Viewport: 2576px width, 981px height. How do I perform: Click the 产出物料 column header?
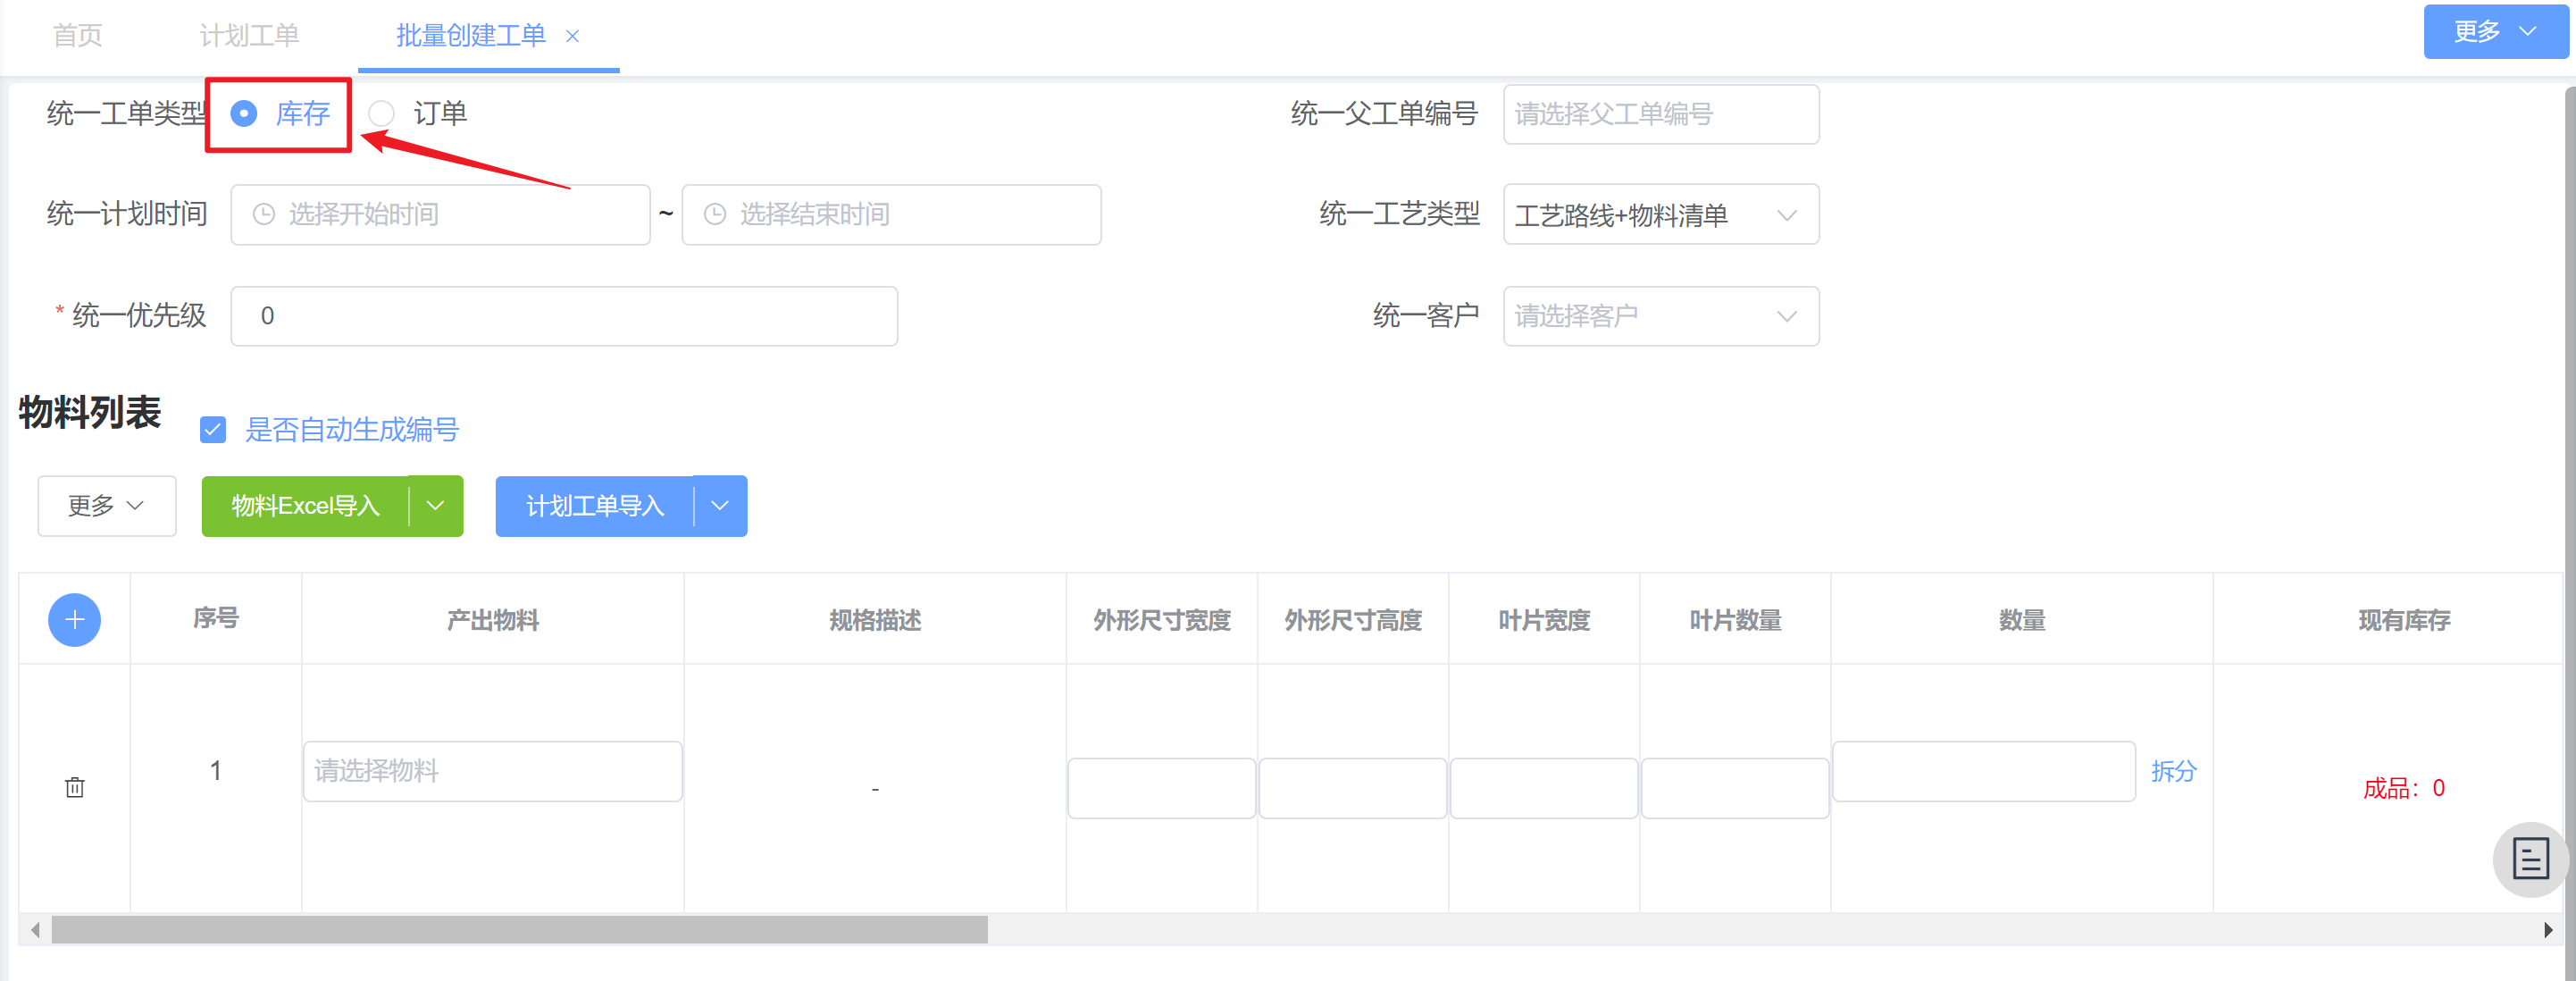(x=493, y=620)
